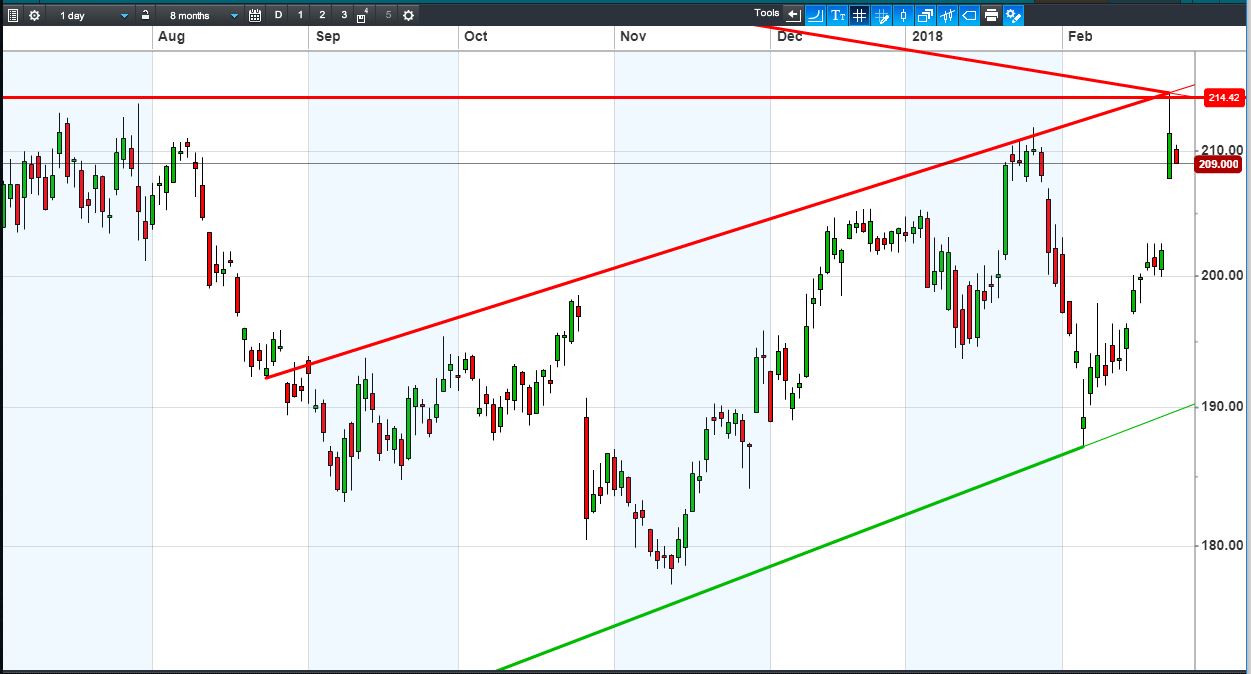Click the 190.00 price axis label
Image resolution: width=1251 pixels, height=674 pixels.
(x=1222, y=406)
